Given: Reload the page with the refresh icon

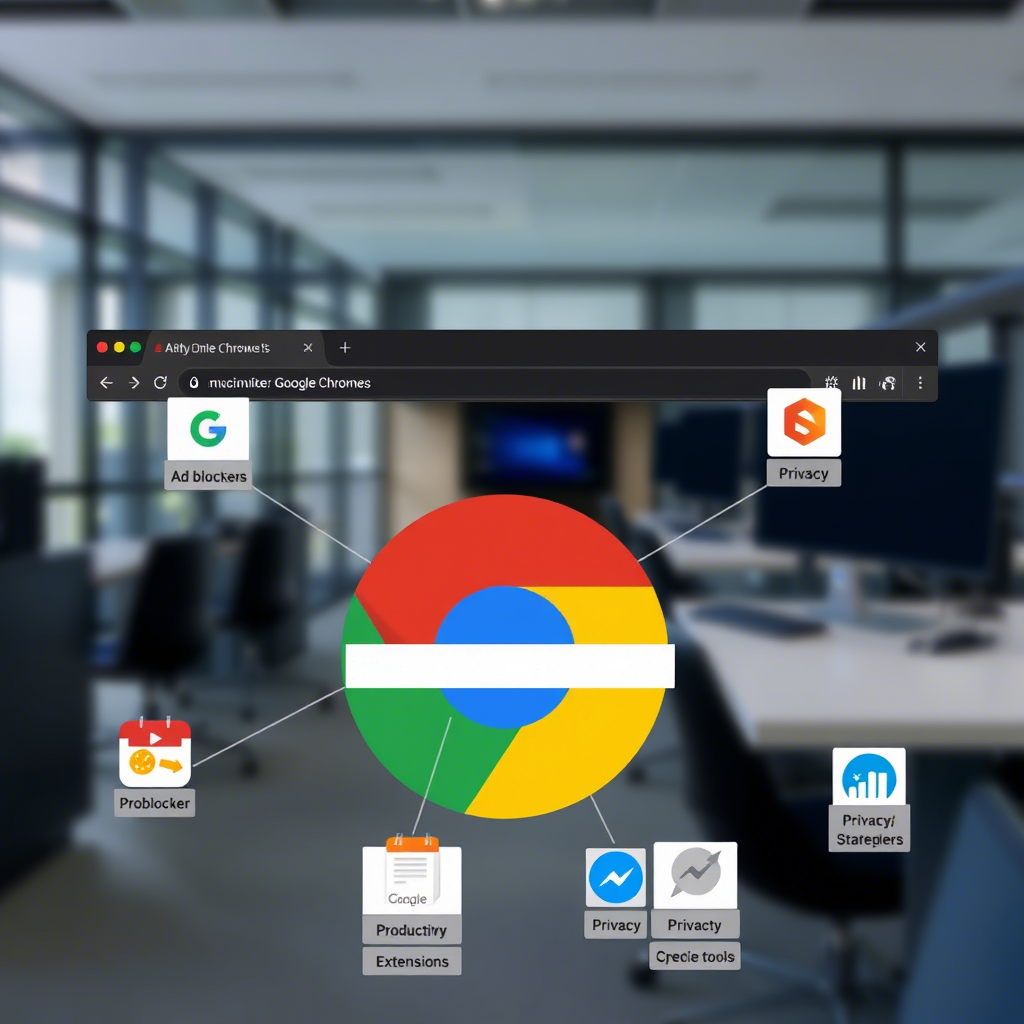Looking at the screenshot, I should [x=160, y=383].
